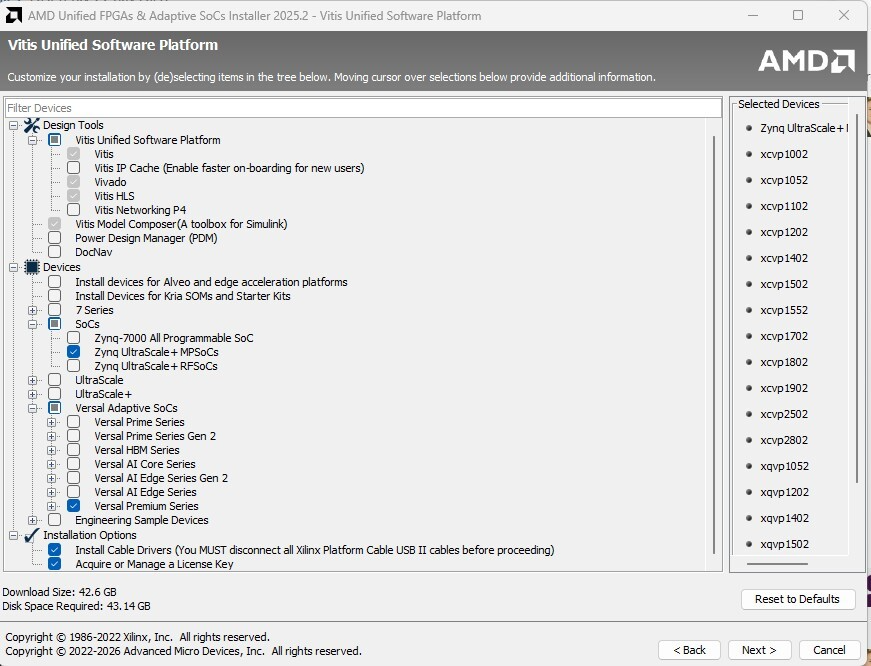Click the Vivado tree item

coord(110,182)
